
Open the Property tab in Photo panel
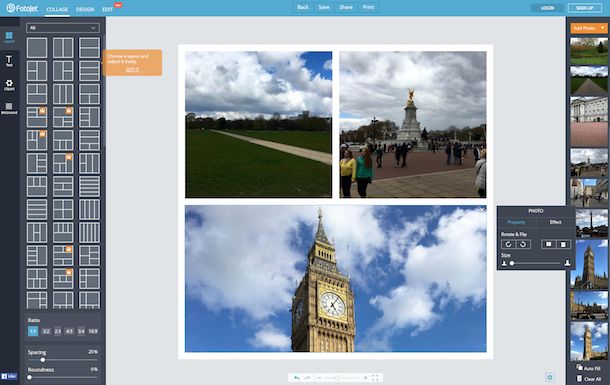point(516,222)
